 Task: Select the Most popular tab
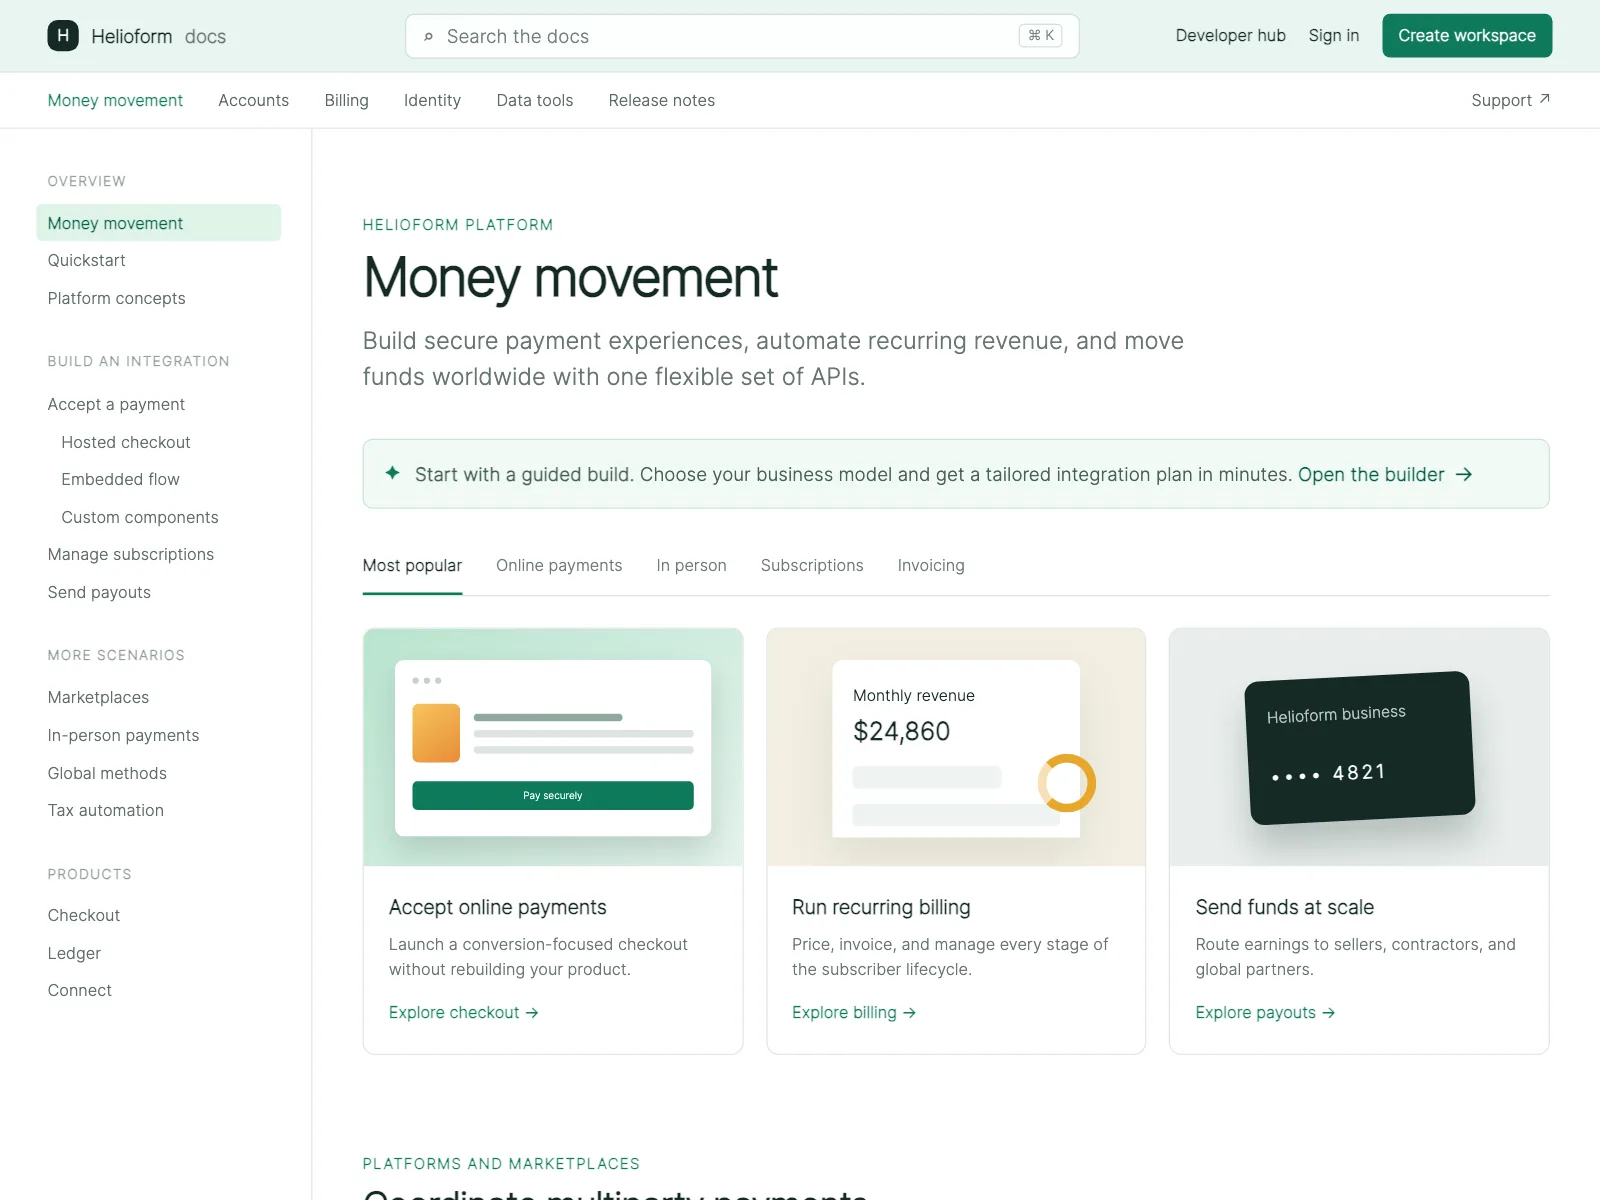point(412,565)
